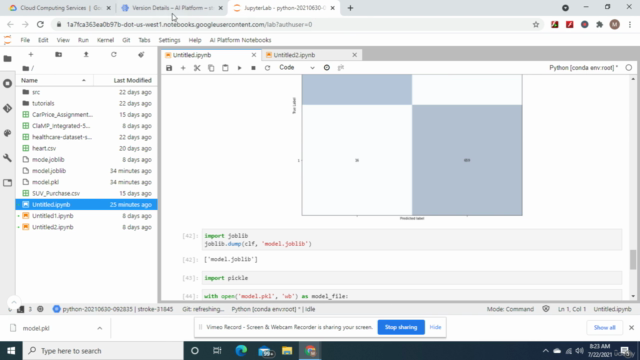Click the git button in notebook toolbar
Image resolution: width=640 pixels, height=360 pixels.
click(x=341, y=67)
